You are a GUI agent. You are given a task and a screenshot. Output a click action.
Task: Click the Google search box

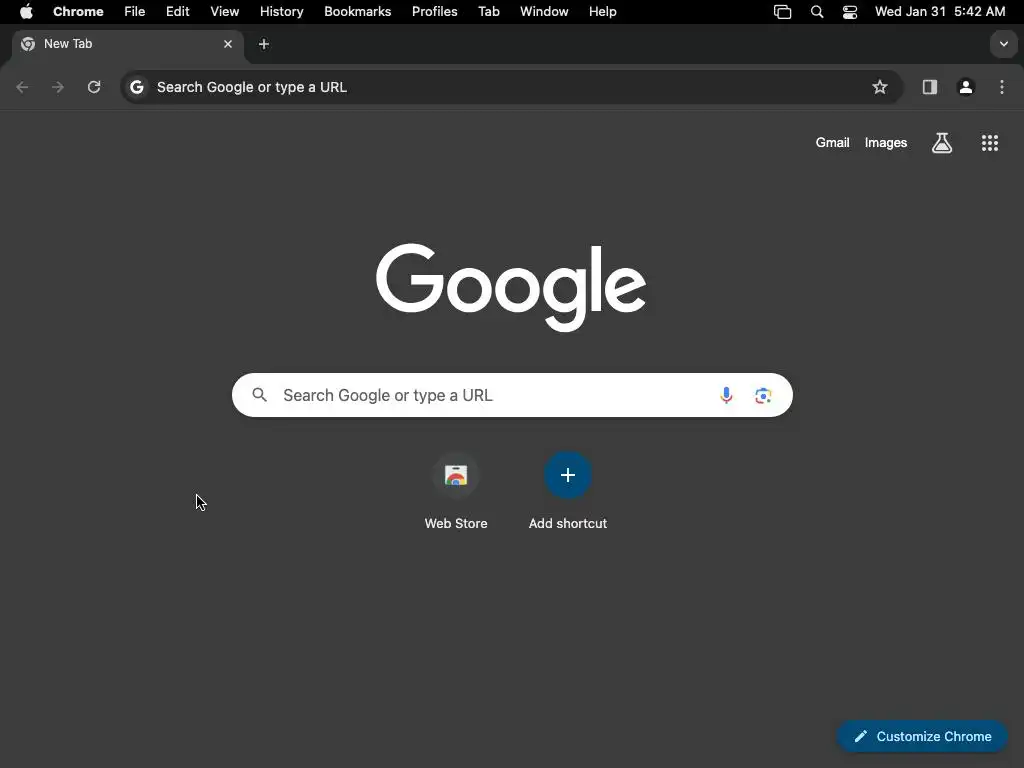click(x=512, y=395)
